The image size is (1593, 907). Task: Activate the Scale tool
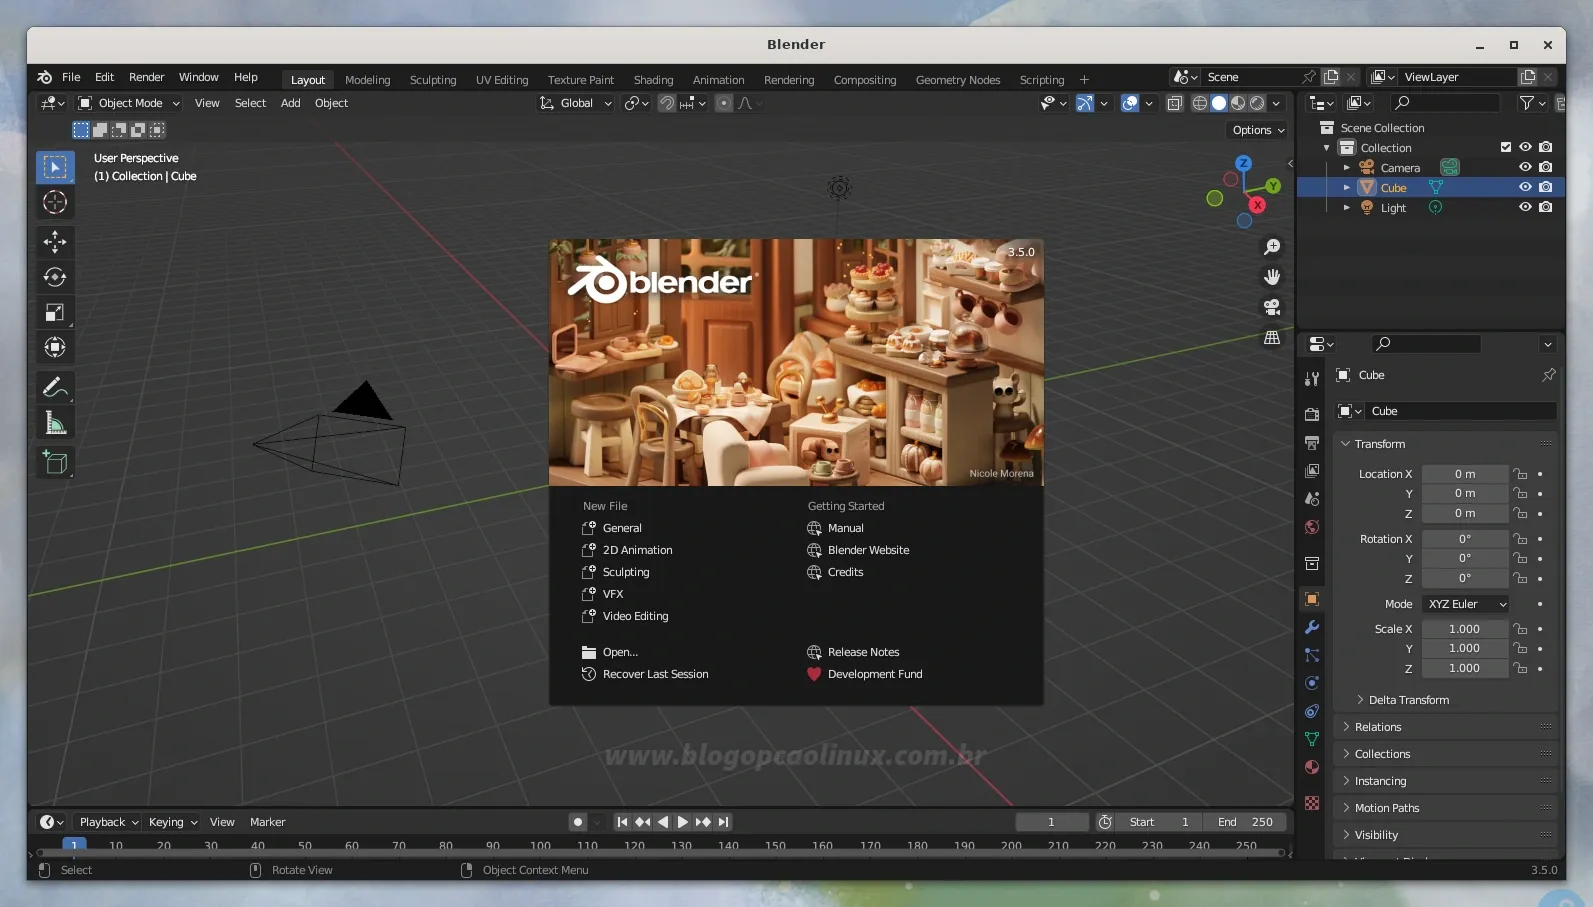[x=55, y=312]
